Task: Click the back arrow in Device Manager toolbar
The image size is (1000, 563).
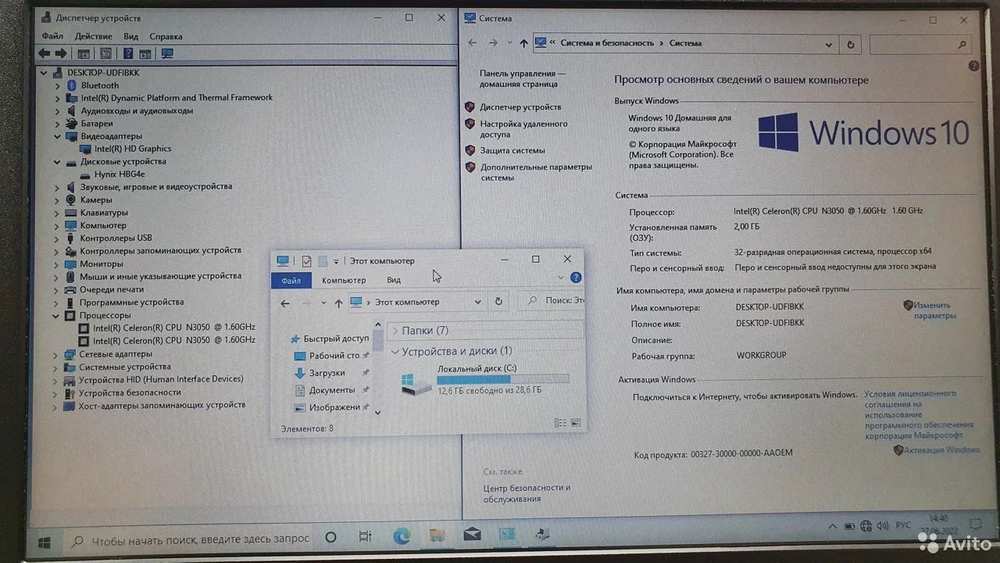Action: click(x=44, y=54)
